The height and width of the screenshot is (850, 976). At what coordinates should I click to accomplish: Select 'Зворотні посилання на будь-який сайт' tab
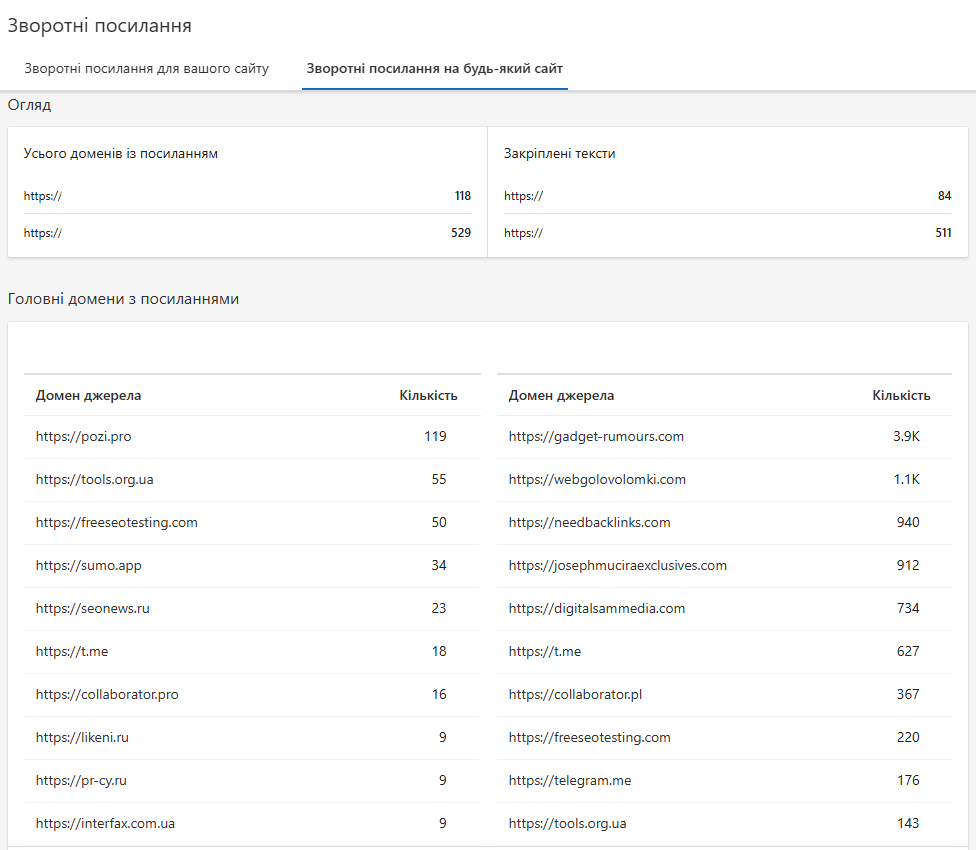[435, 69]
